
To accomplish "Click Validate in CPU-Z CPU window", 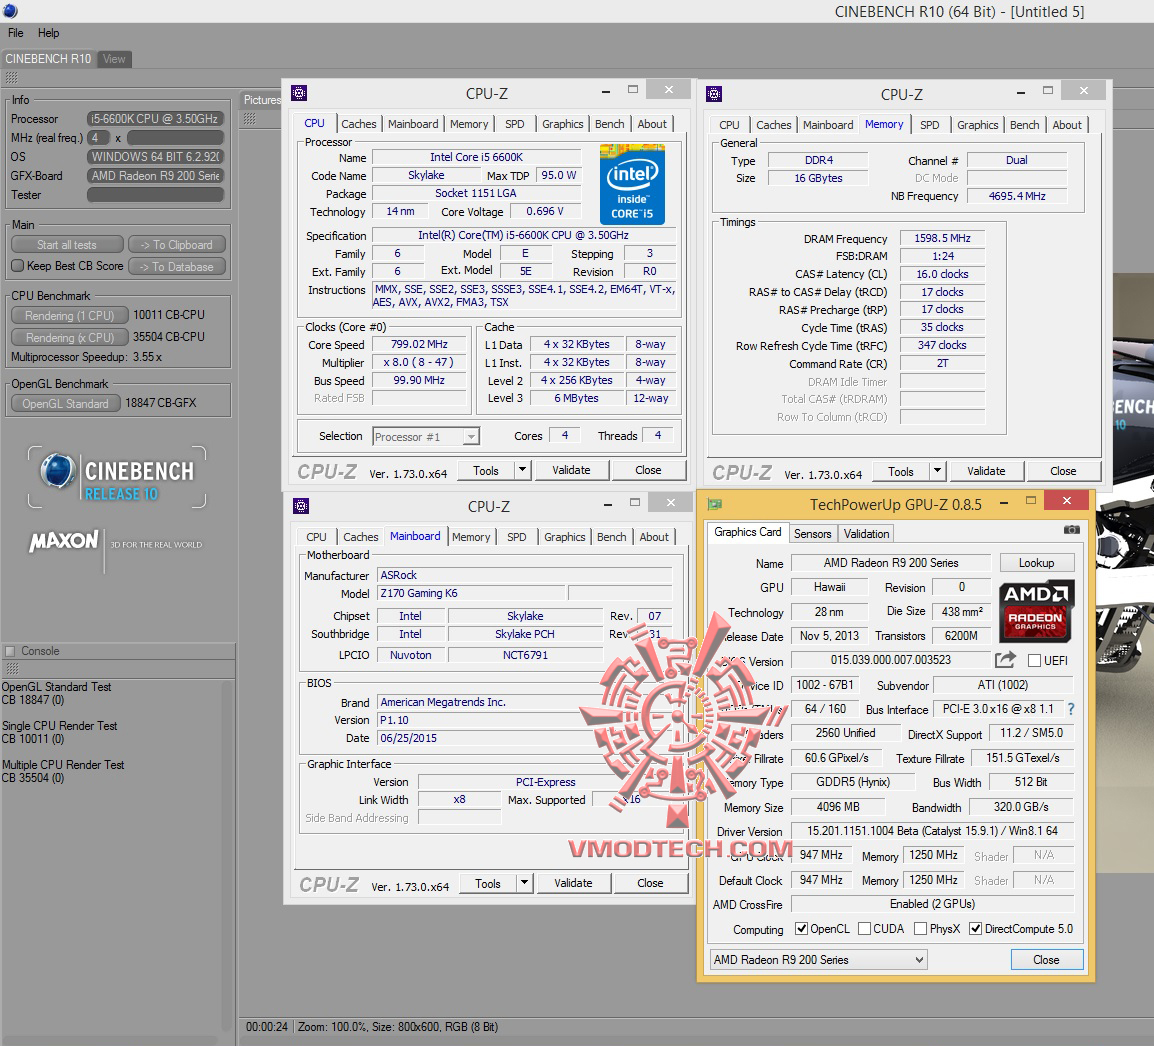I will 571,470.
